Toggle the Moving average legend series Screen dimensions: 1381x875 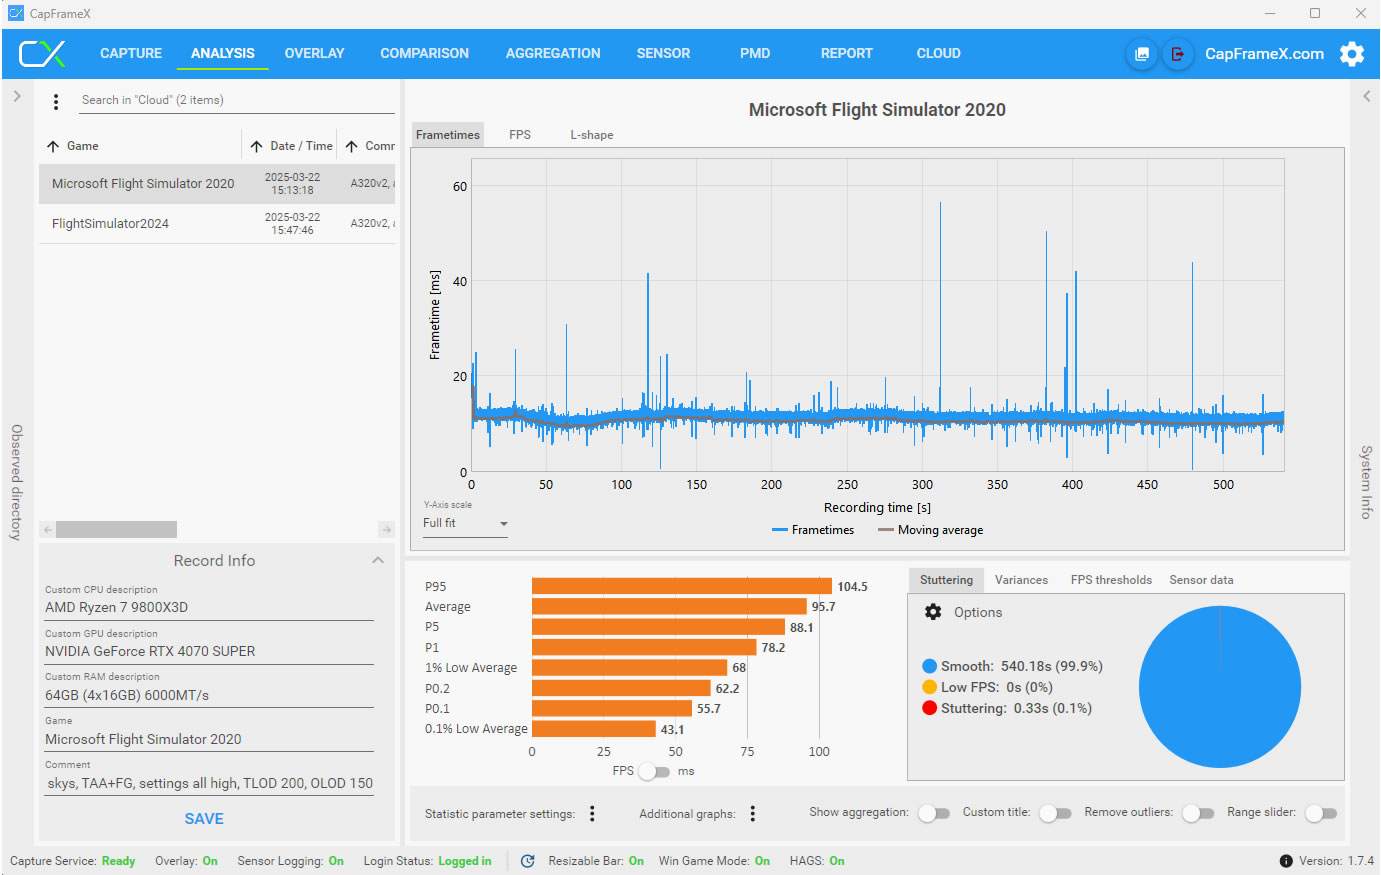click(931, 530)
